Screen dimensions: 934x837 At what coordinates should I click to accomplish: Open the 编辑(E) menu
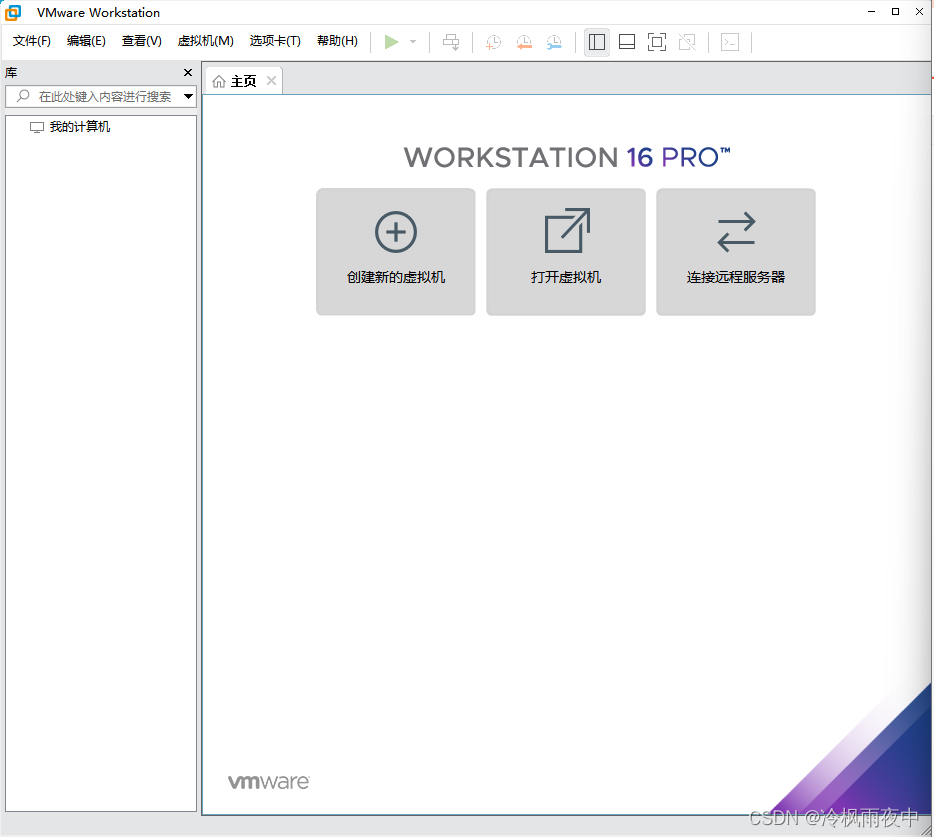point(86,41)
